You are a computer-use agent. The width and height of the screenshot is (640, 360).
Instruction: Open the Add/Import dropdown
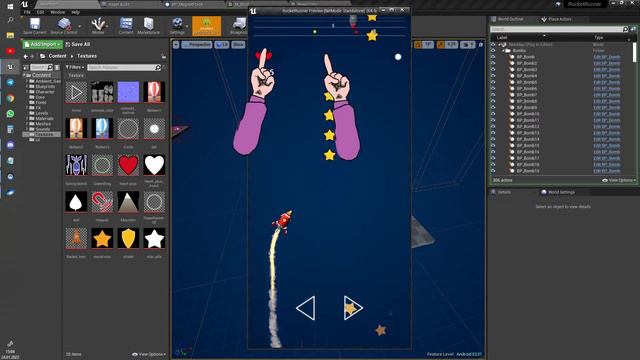tap(42, 44)
